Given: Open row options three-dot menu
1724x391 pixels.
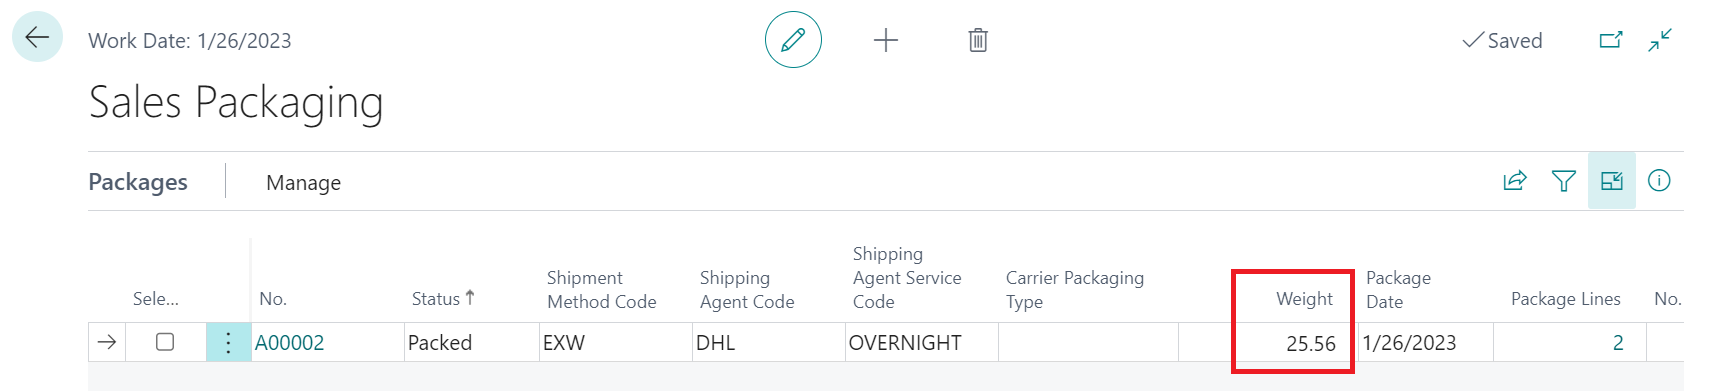Looking at the screenshot, I should point(228,343).
